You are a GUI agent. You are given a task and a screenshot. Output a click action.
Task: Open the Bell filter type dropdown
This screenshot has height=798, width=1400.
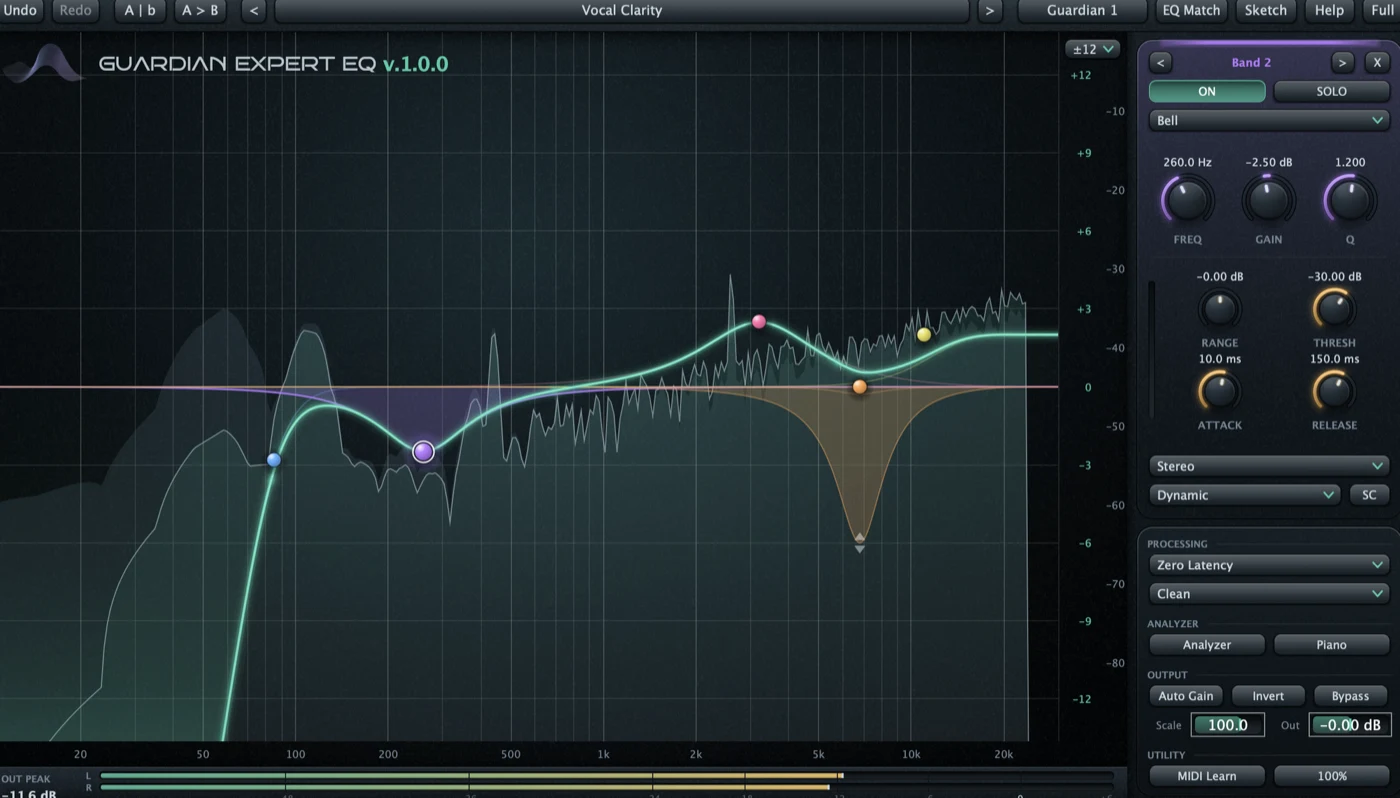(x=1269, y=120)
